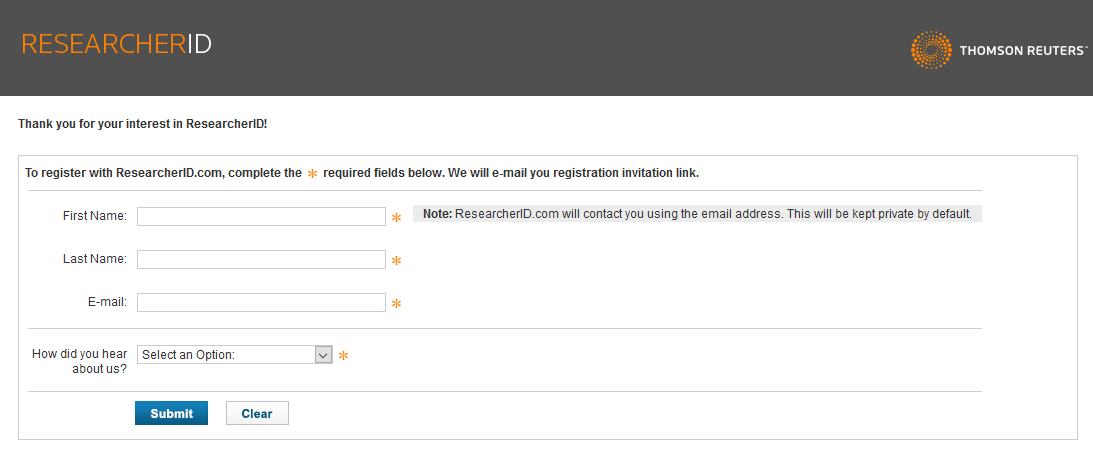Click the orange asterisk beside E-mail field
Image resolution: width=1093 pixels, height=455 pixels.
pyautogui.click(x=396, y=304)
